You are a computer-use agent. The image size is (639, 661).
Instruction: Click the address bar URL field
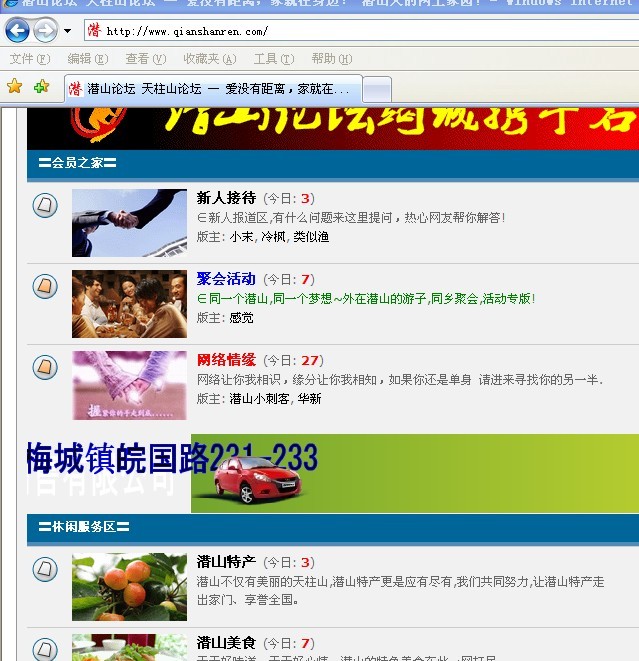pyautogui.click(x=360, y=31)
